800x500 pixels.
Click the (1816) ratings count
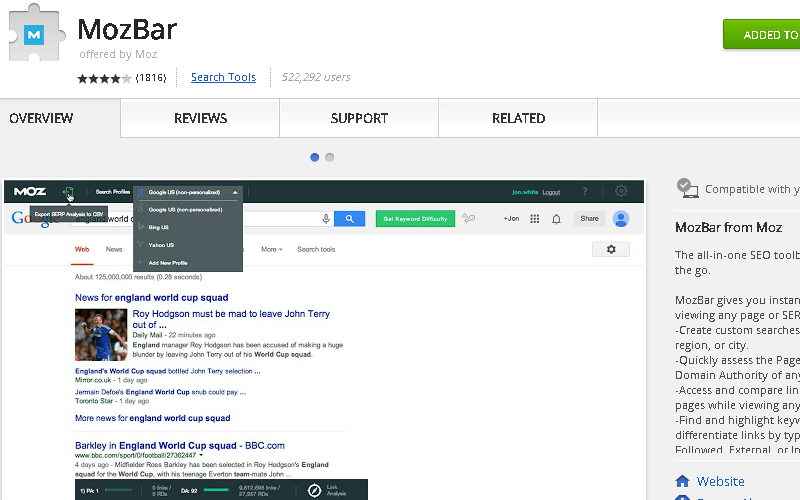coord(151,78)
